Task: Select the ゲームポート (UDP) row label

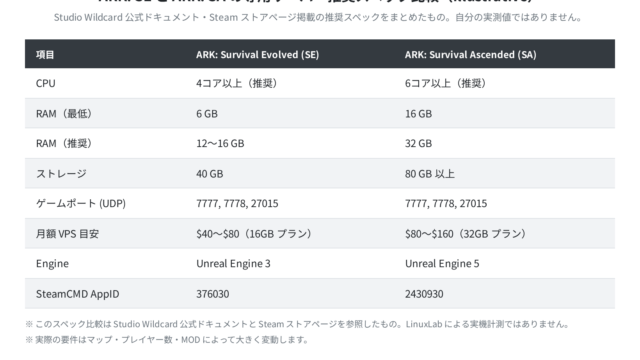Action: (81, 203)
